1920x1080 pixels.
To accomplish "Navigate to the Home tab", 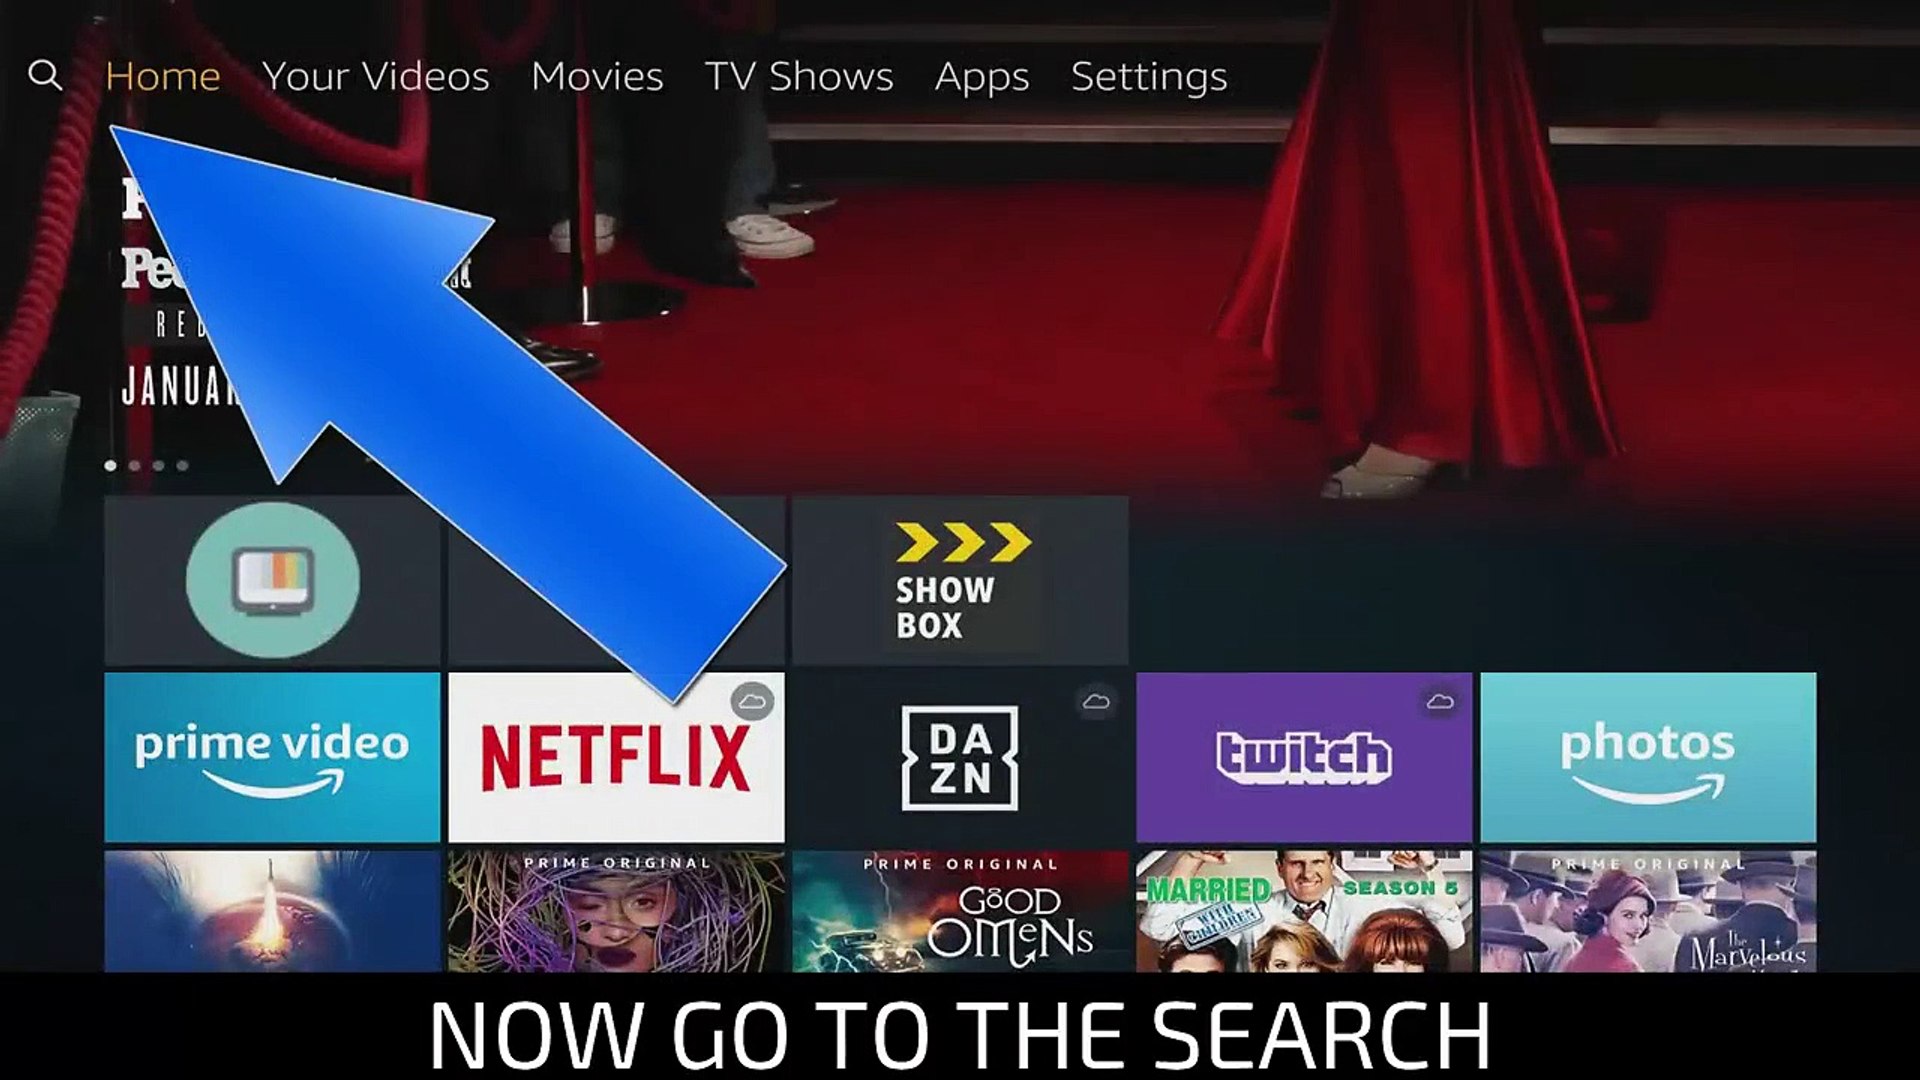I will [162, 75].
